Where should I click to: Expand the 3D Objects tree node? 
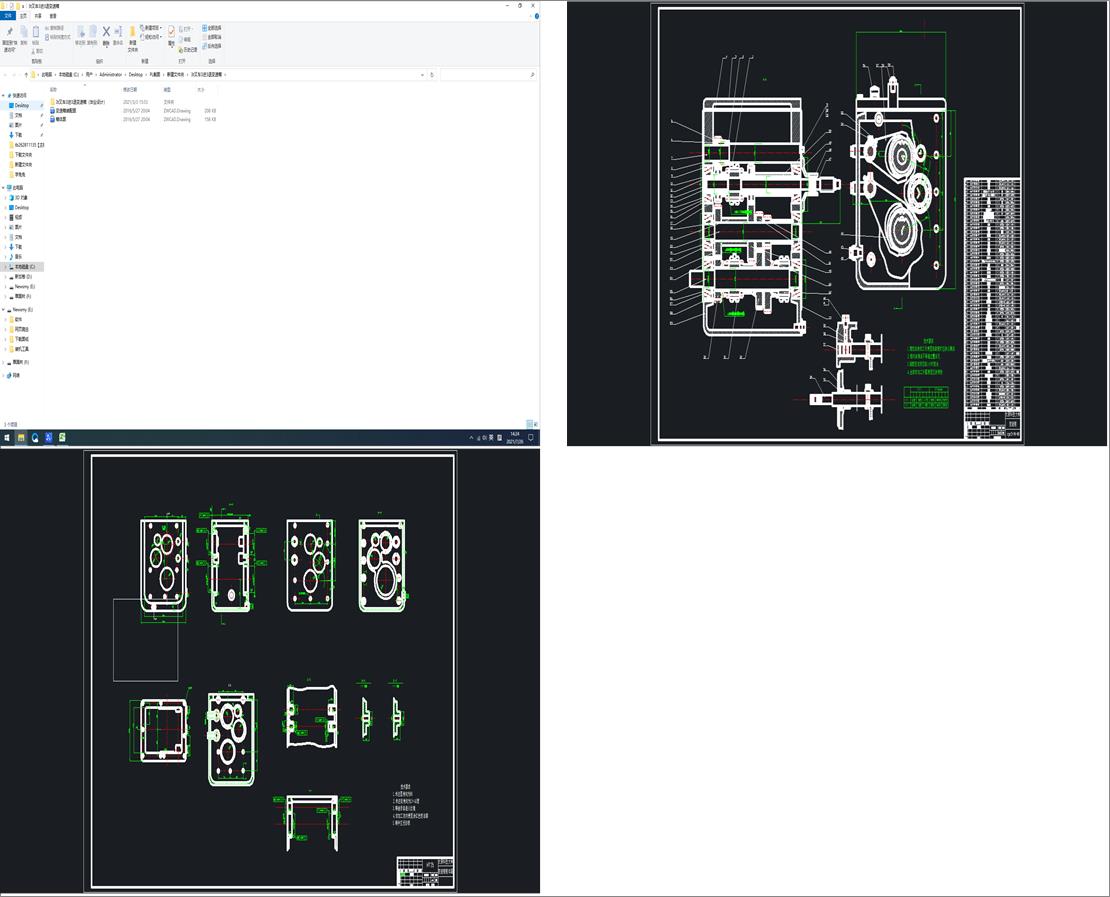(x=6, y=198)
